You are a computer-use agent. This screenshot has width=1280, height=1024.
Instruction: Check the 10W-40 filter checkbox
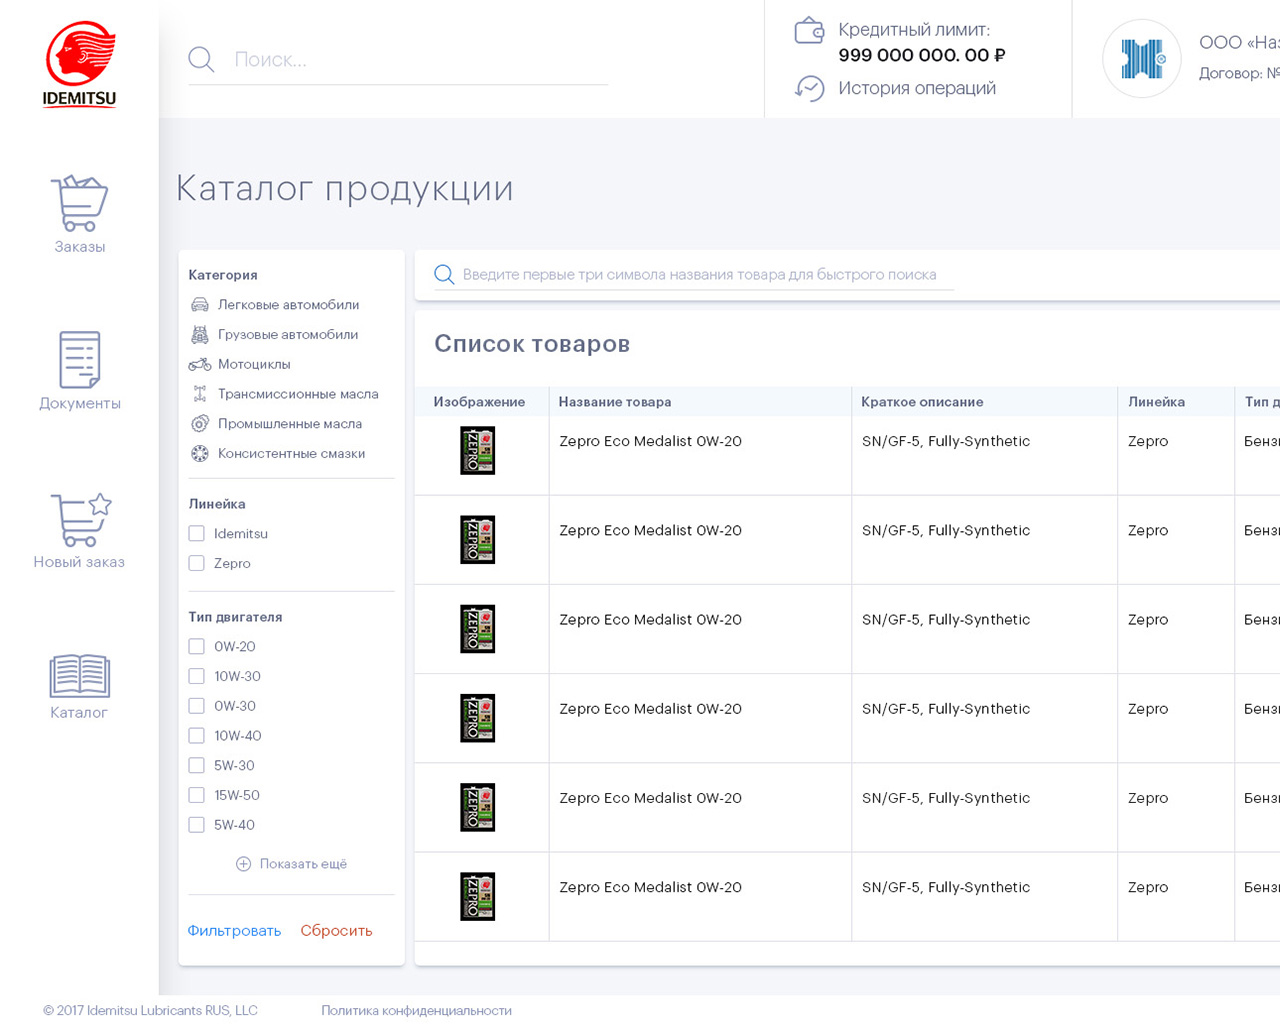[196, 736]
